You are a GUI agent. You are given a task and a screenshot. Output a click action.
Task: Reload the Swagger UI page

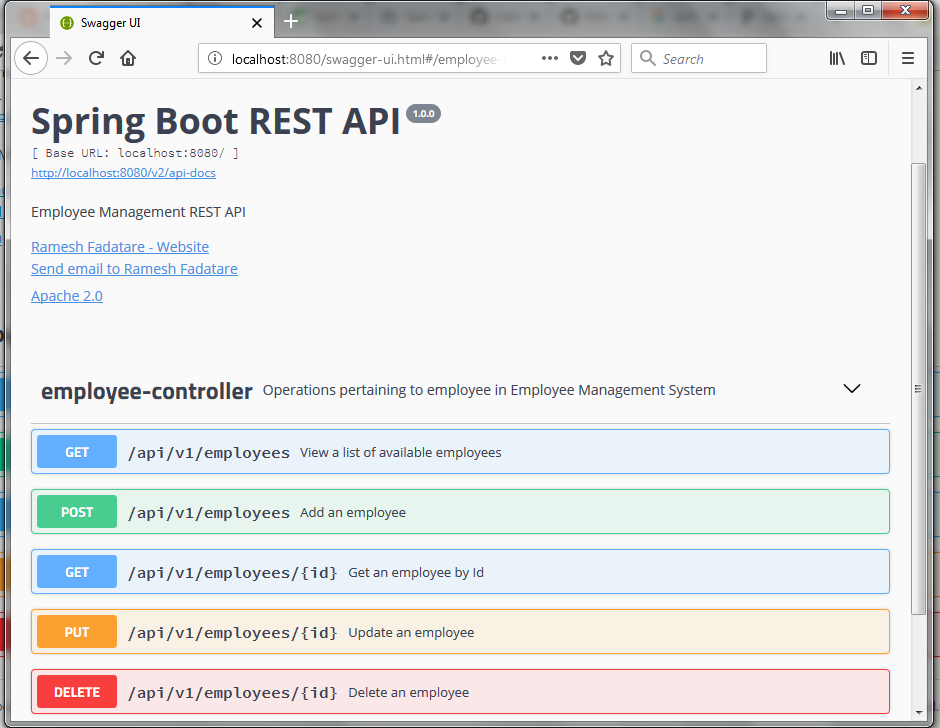96,58
